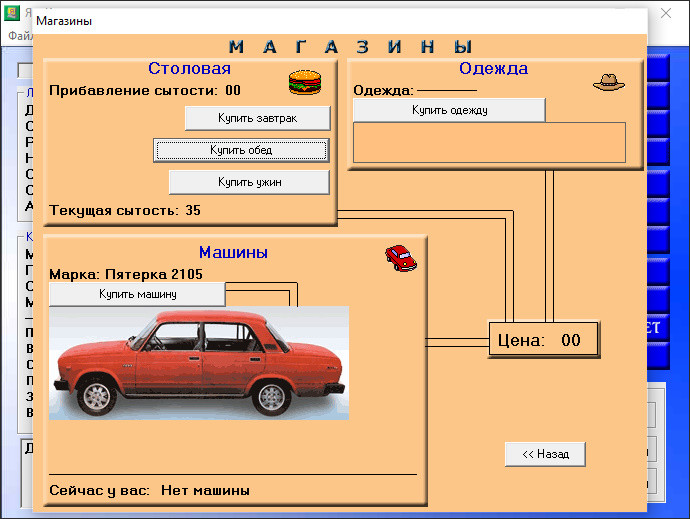Click the Текущая сытость value label
This screenshot has height=519, width=690.
125,210
